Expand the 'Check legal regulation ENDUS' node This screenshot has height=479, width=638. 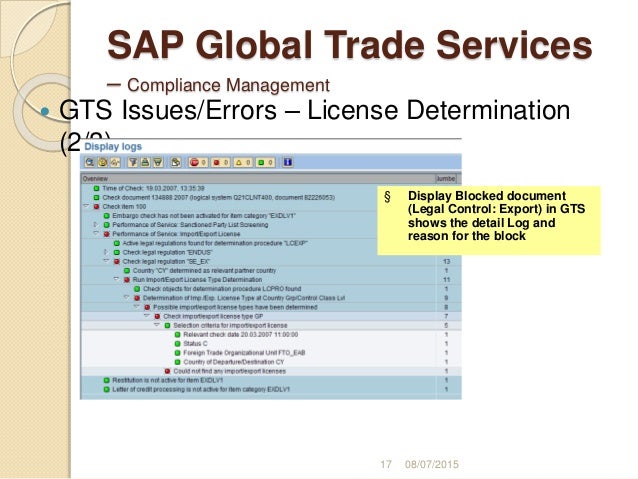tap(106, 252)
